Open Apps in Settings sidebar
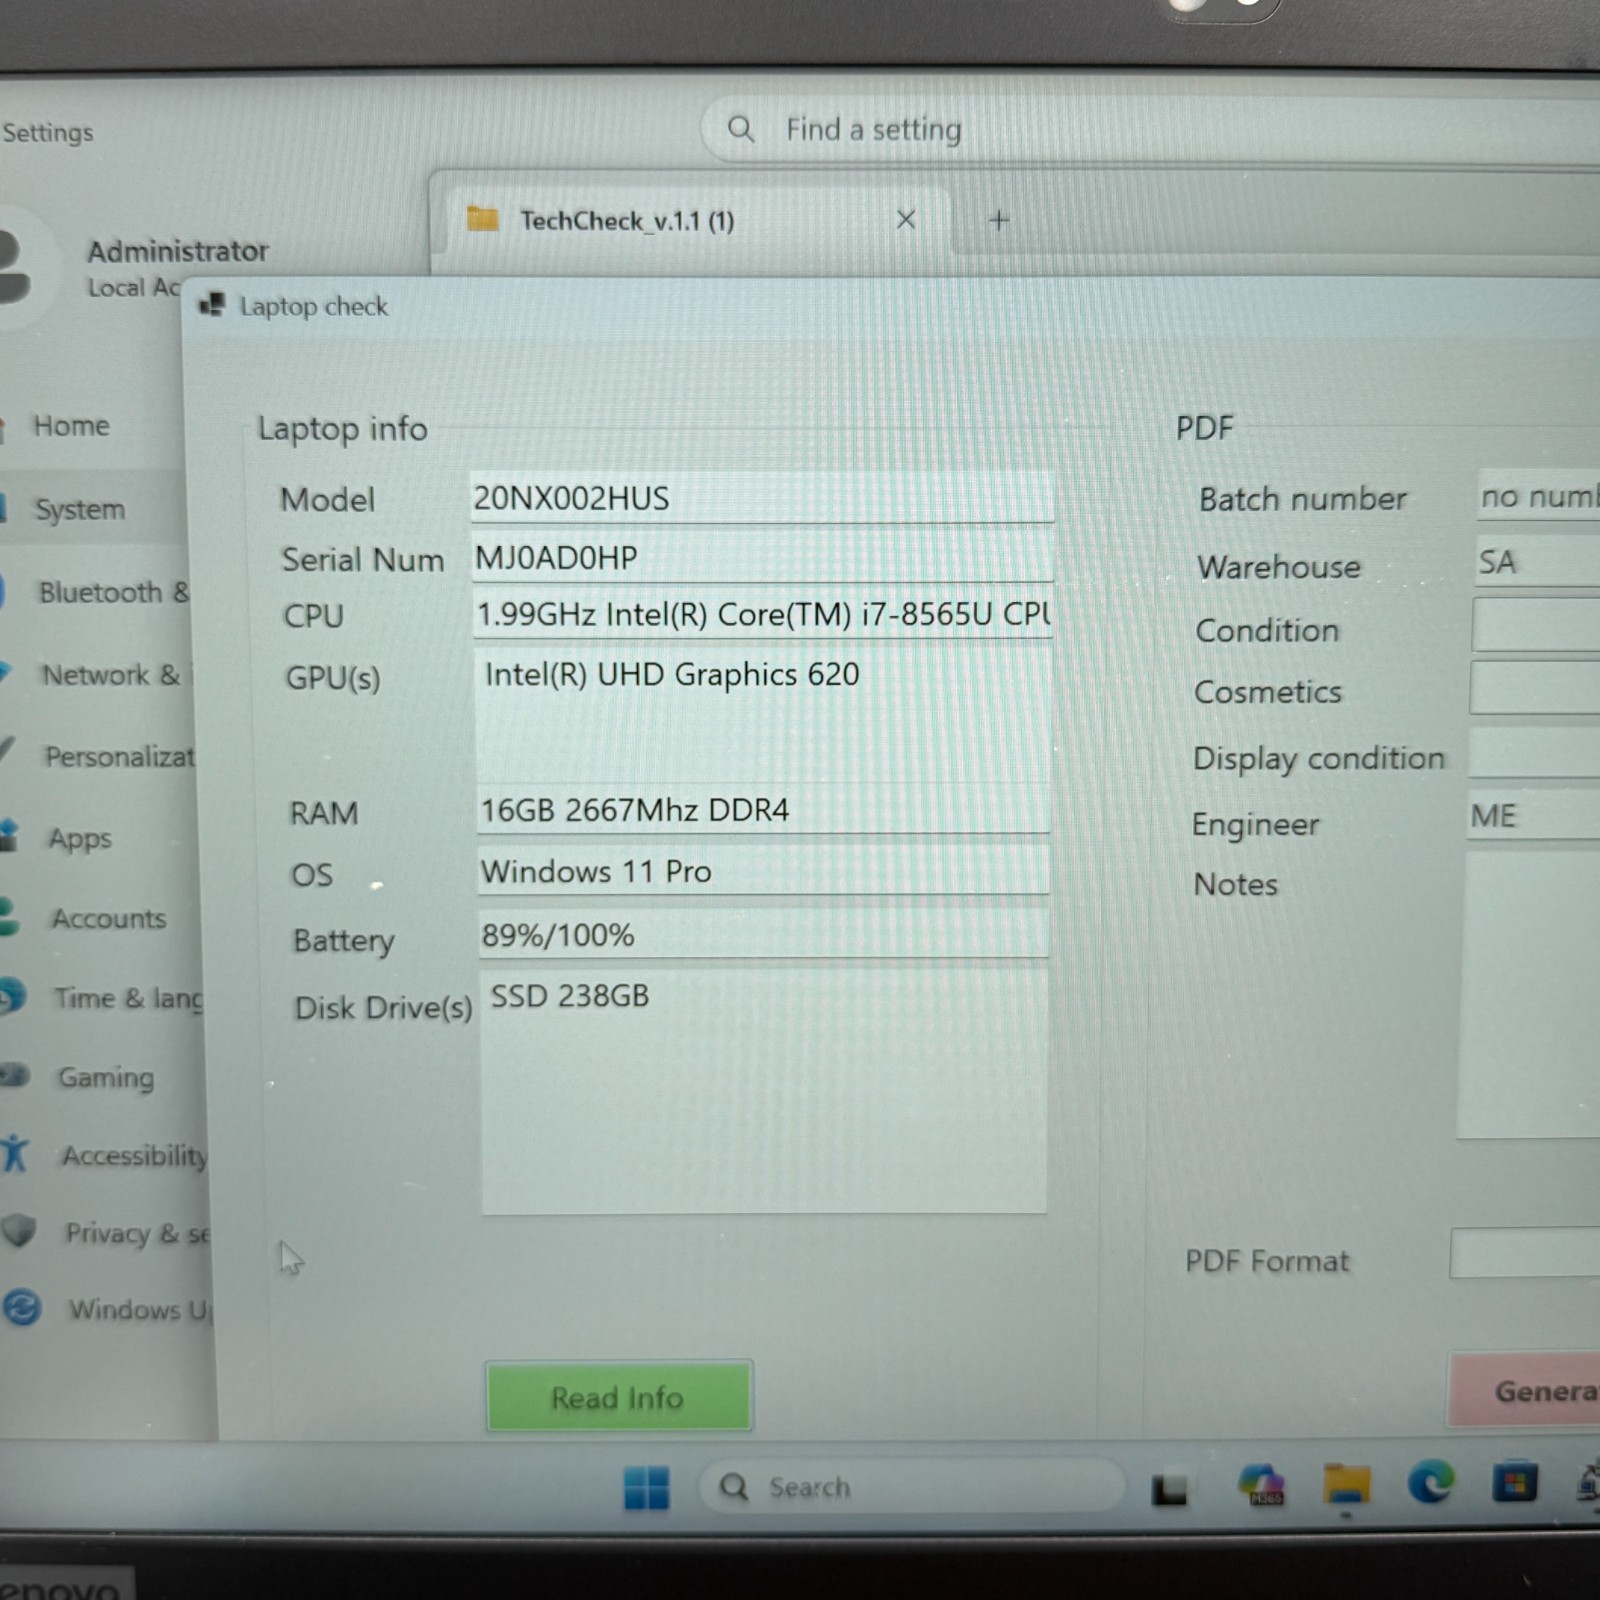 coord(80,838)
